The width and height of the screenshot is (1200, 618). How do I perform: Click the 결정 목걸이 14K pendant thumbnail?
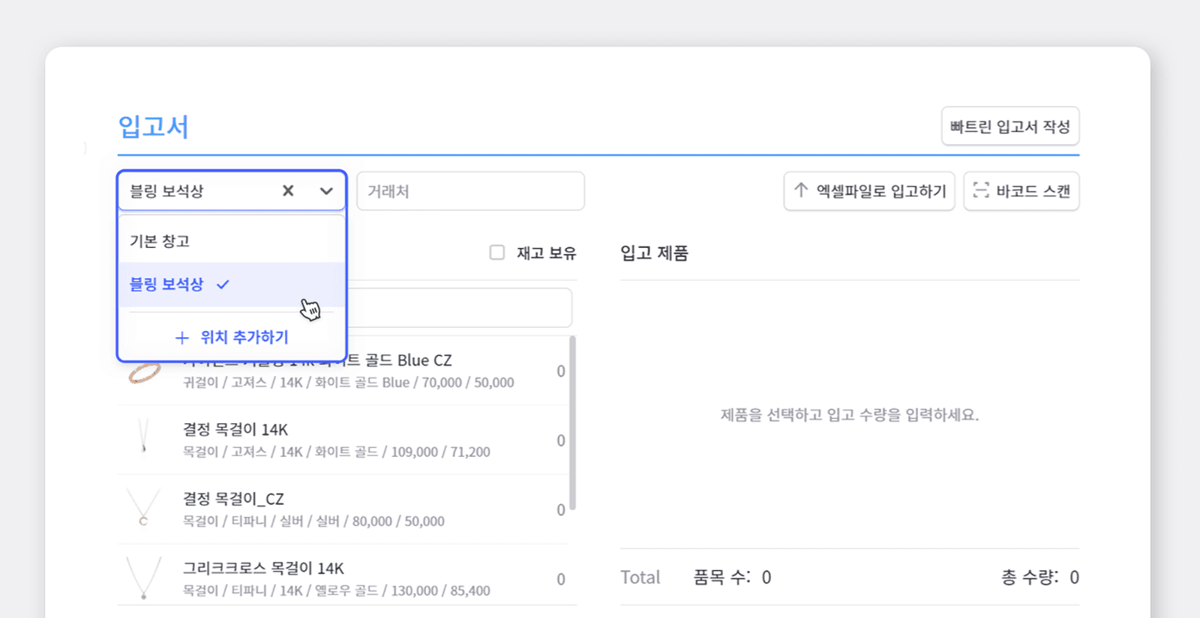tap(144, 439)
